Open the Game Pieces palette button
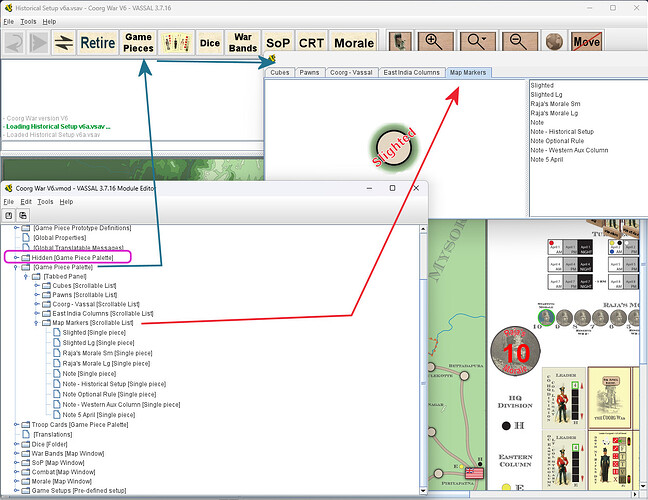 (x=138, y=43)
